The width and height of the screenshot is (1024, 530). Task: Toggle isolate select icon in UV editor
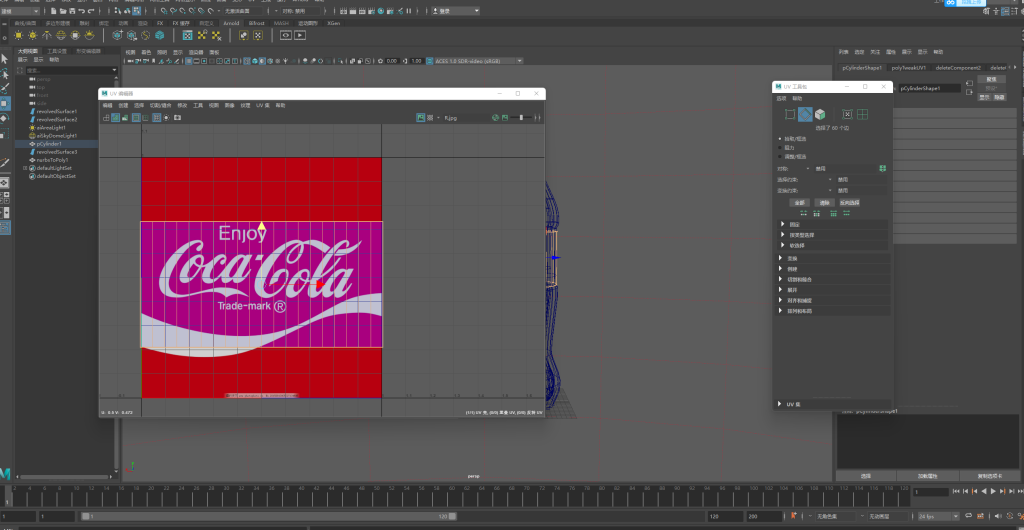click(x=166, y=117)
